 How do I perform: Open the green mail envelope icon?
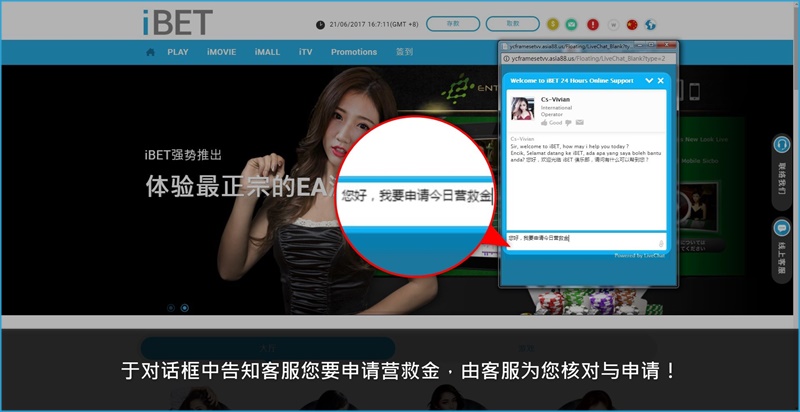(x=571, y=24)
